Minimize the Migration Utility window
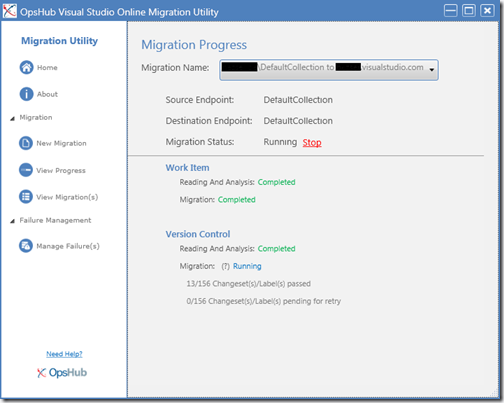The height and width of the screenshot is (403, 504). (x=451, y=11)
